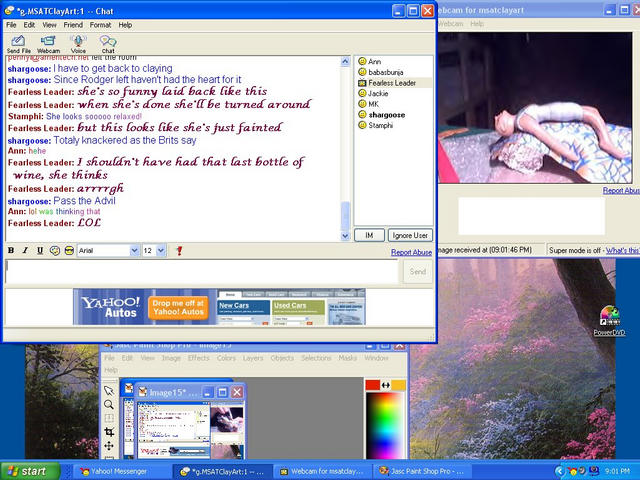Viewport: 640px width, 480px height.
Task: Switch to Jasc Paint Shop Pro taskbar button
Action: (x=422, y=471)
